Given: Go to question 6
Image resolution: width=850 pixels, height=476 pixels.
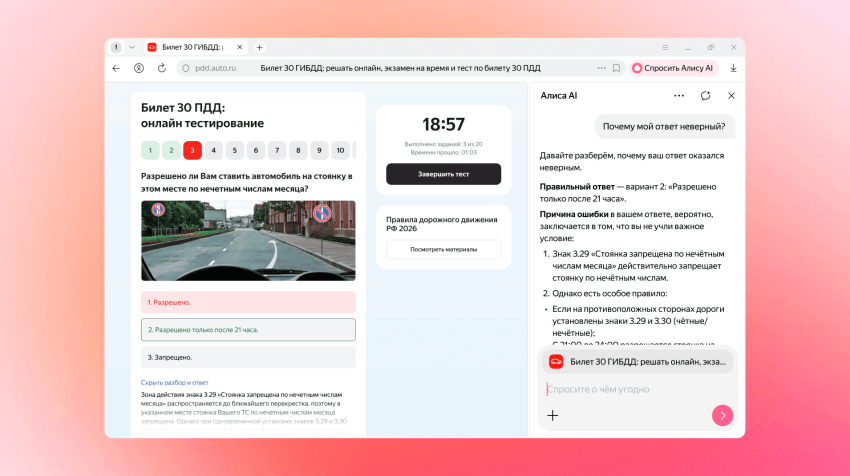Looking at the screenshot, I should [256, 151].
